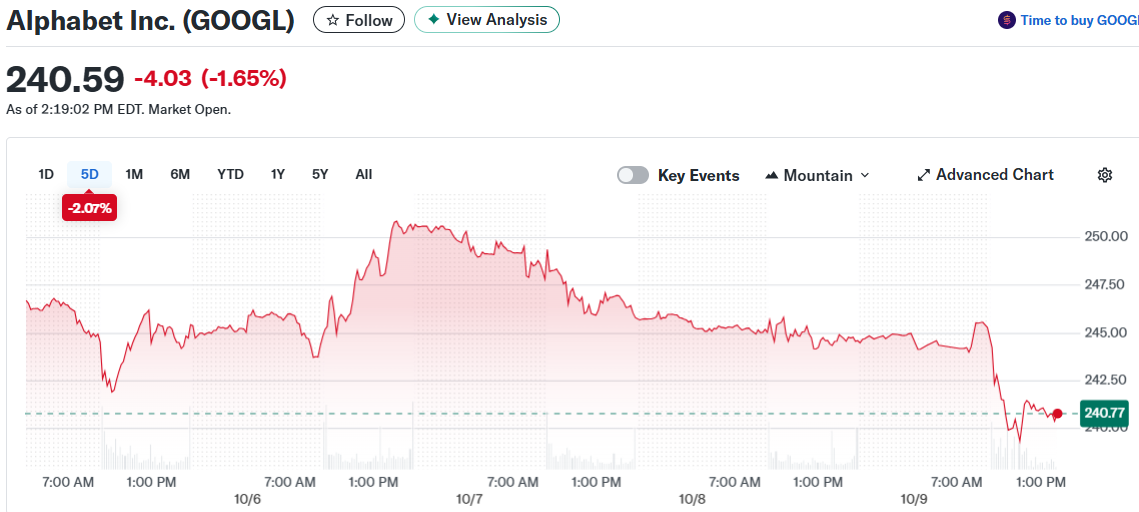Viewport: 1139px width, 512px height.
Task: Select the 5D time range tab
Action: 90,174
